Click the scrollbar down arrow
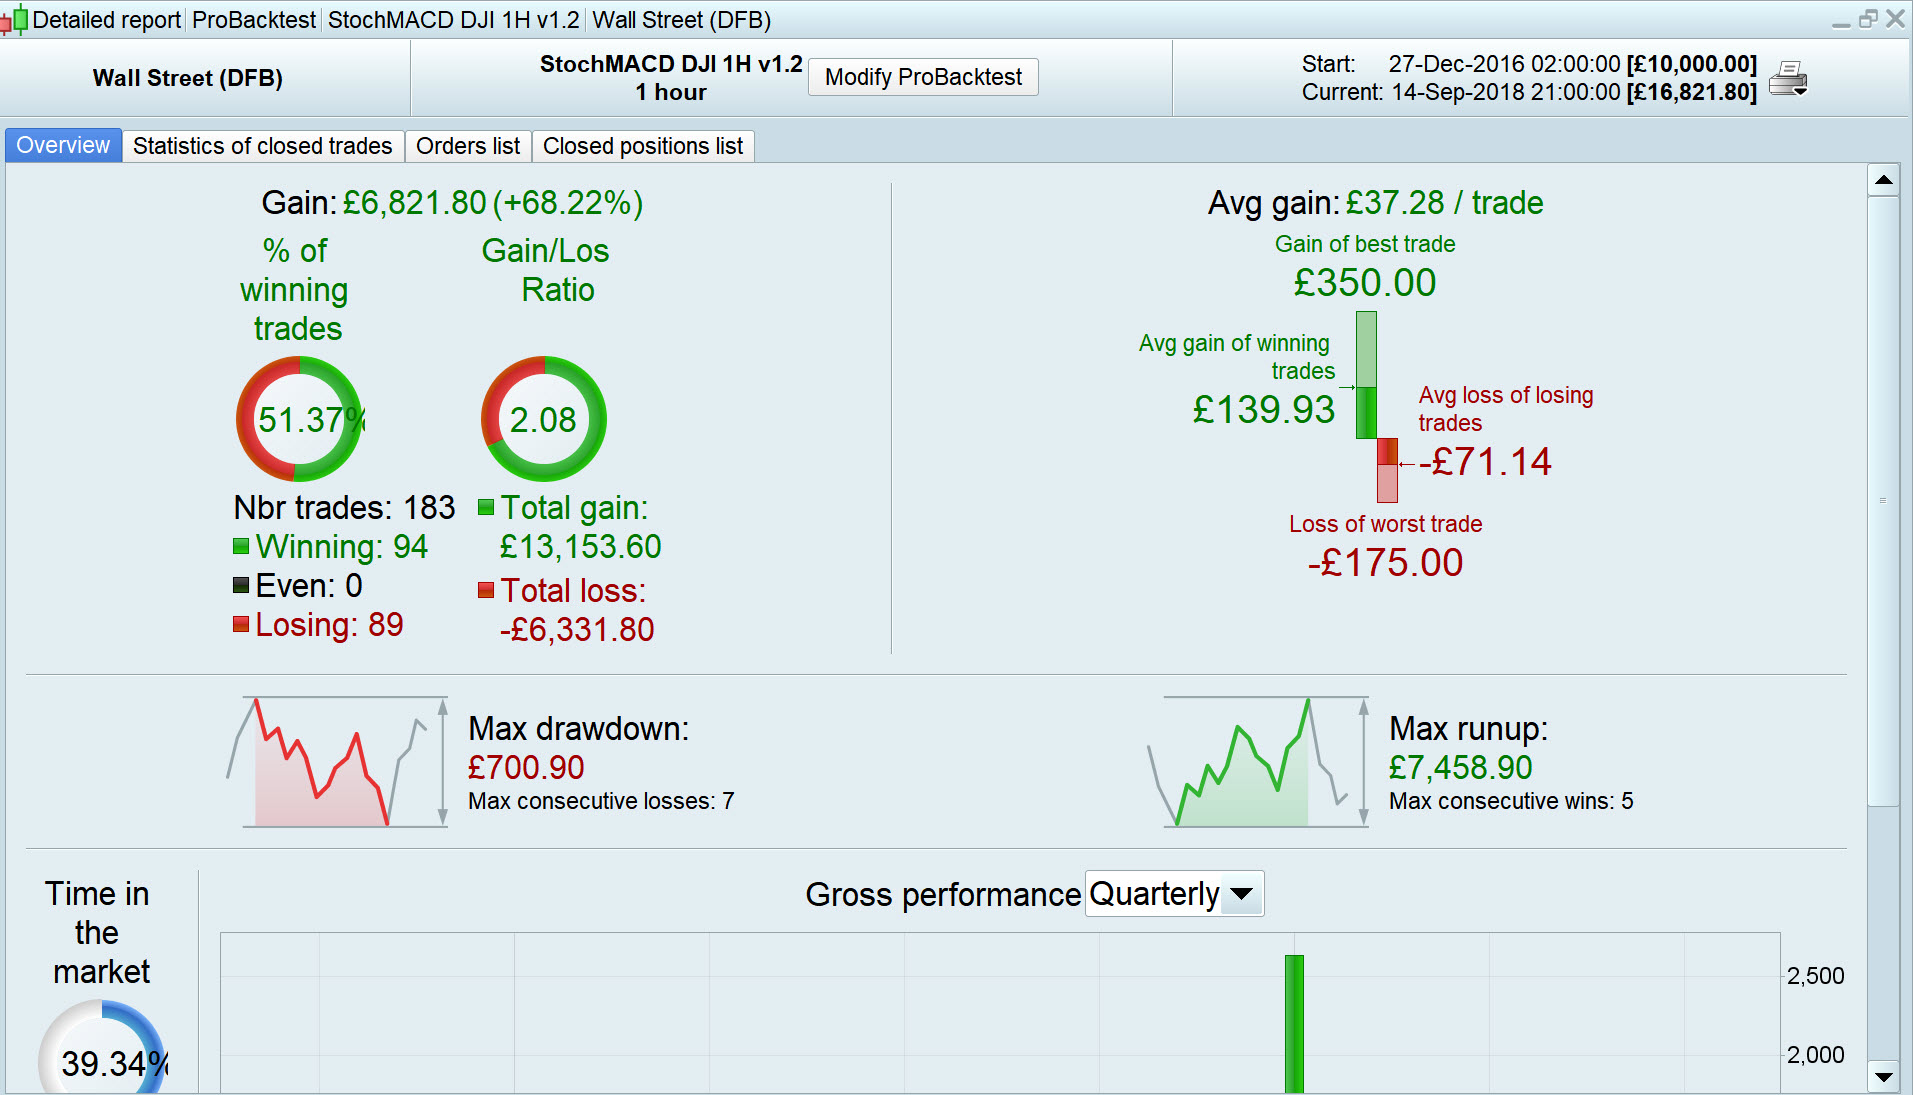This screenshot has height=1095, width=1913. (1884, 1077)
